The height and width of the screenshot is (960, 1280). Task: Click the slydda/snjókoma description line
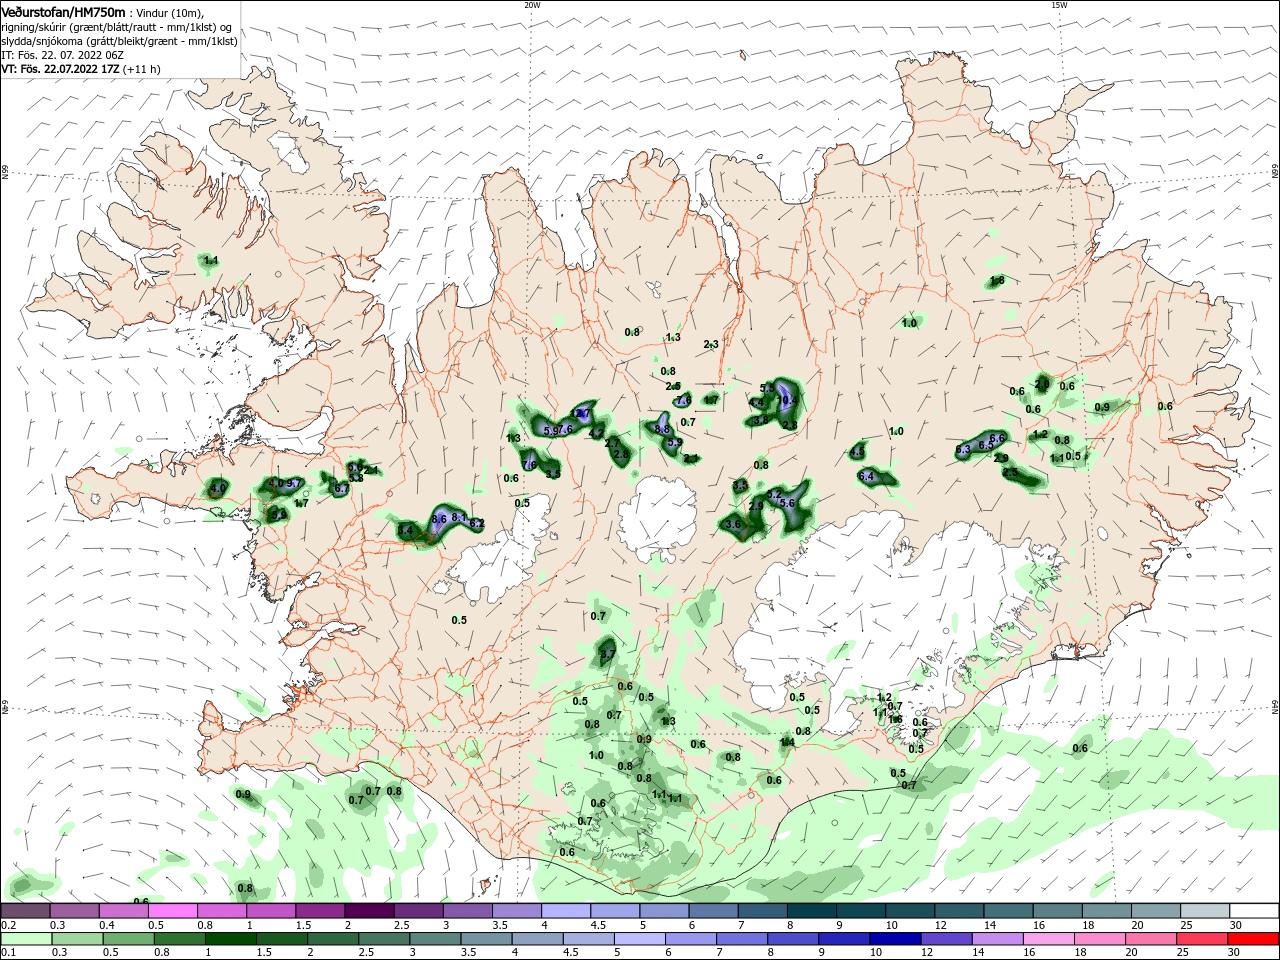(x=119, y=41)
